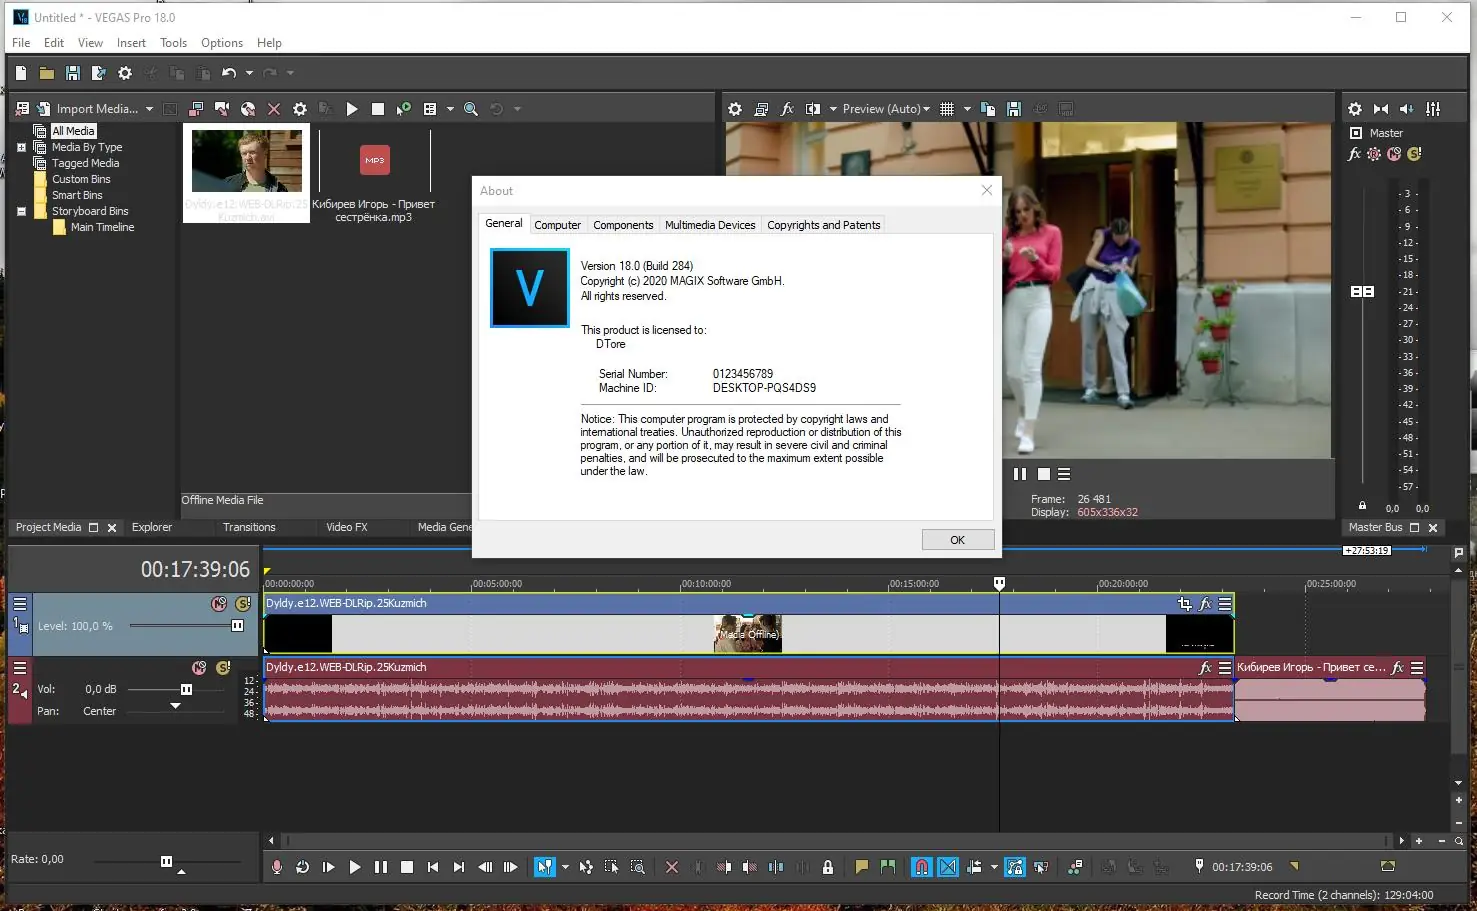Click the video track Level slider handle
The width and height of the screenshot is (1477, 911).
point(237,626)
